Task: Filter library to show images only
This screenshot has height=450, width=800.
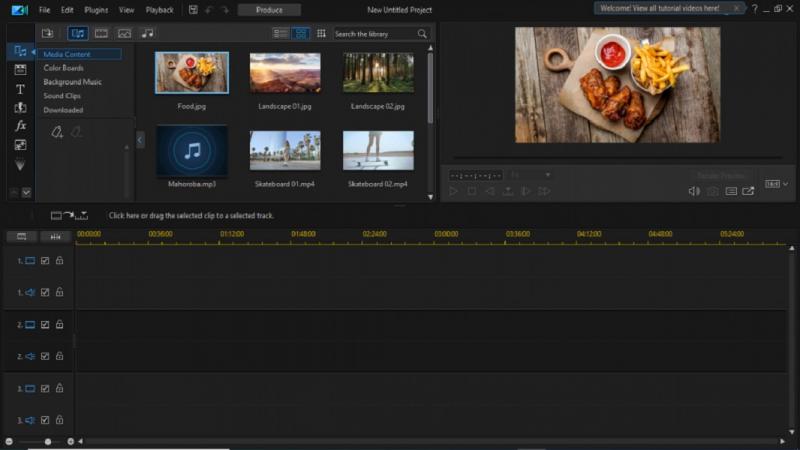Action: click(124, 34)
